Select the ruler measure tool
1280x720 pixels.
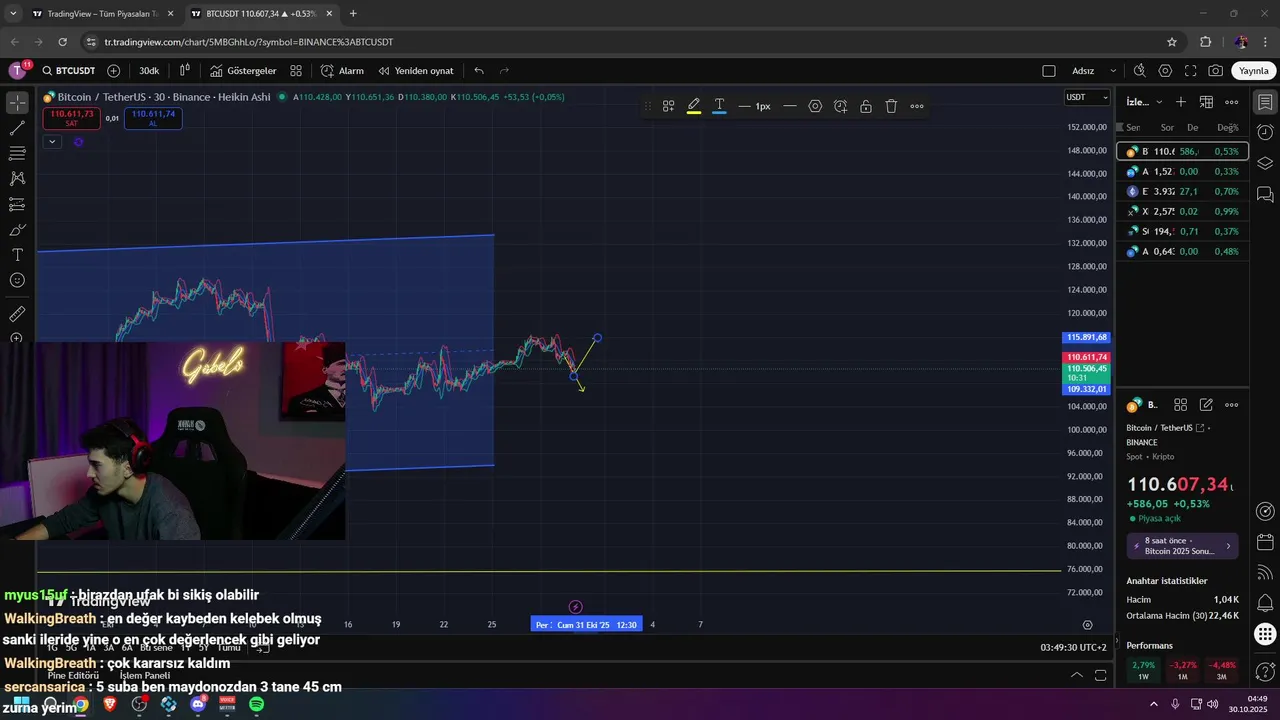click(17, 314)
